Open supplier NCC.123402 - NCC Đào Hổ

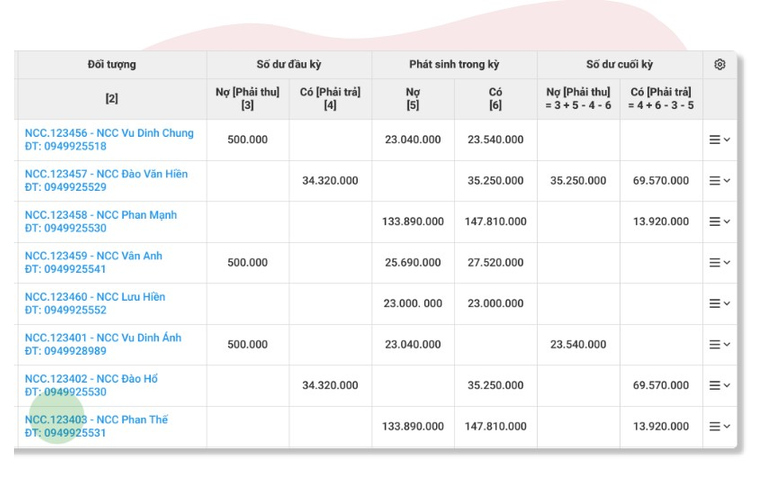(x=91, y=379)
